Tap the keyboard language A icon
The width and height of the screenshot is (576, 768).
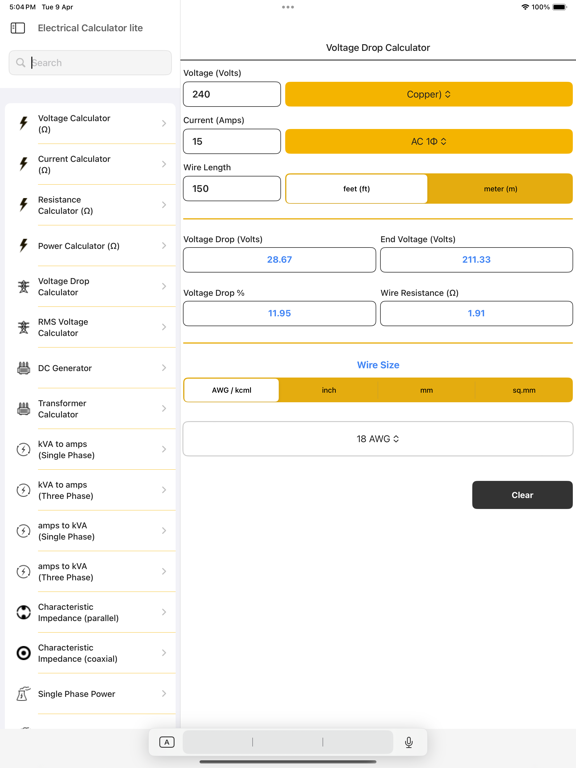coord(167,743)
